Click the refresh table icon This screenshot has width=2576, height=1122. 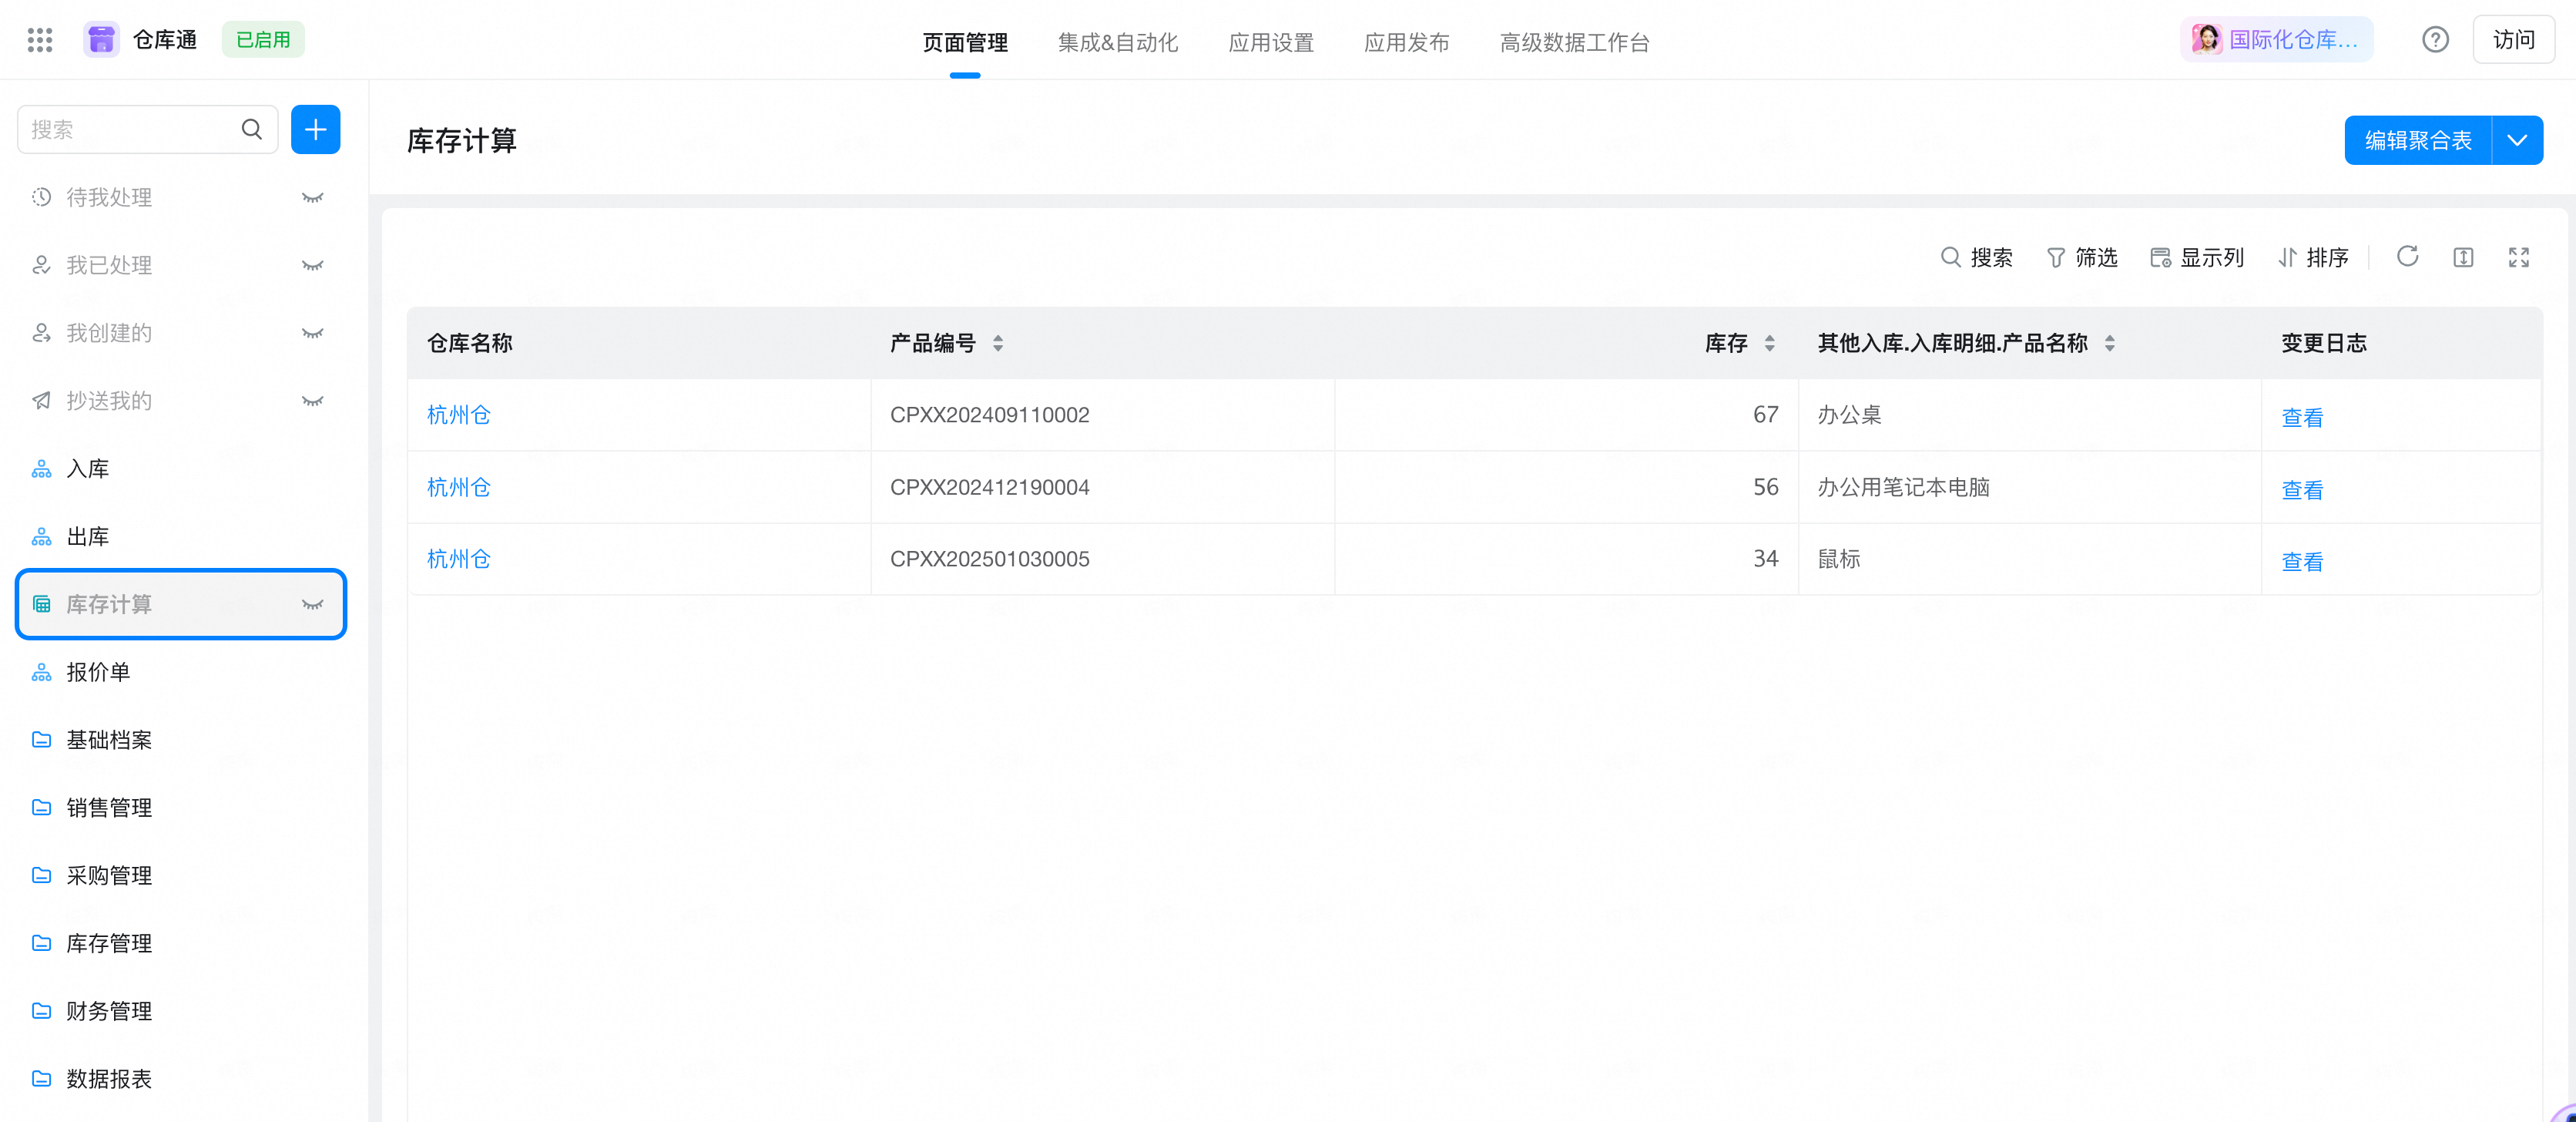(x=2407, y=257)
